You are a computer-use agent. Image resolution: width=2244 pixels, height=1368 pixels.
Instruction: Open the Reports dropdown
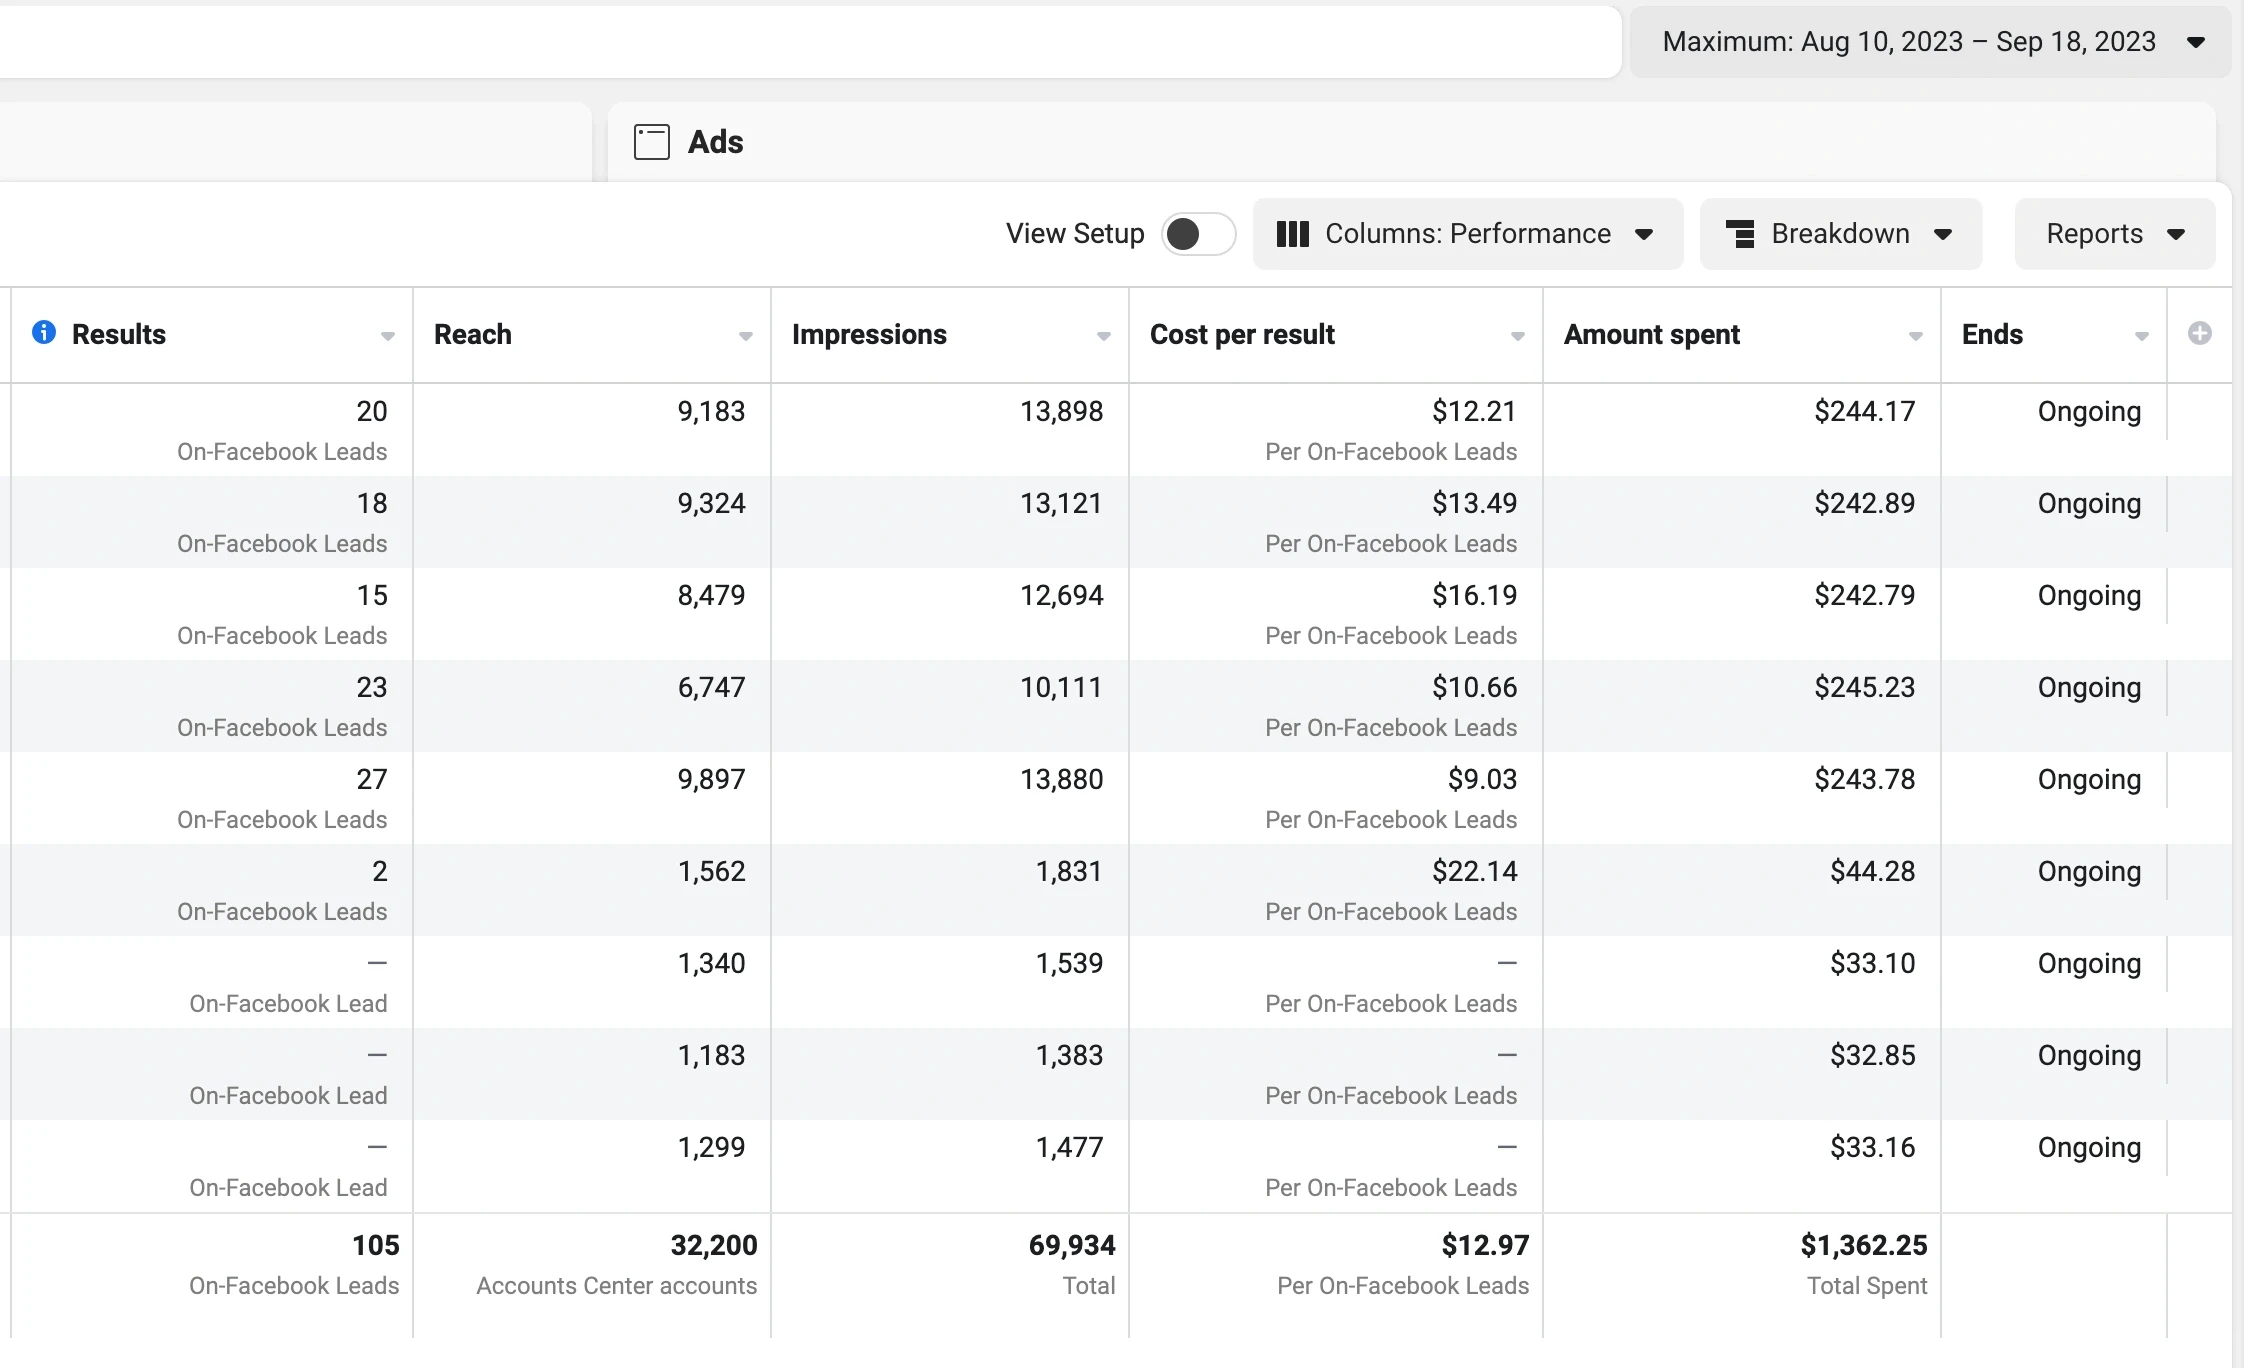click(x=2114, y=234)
